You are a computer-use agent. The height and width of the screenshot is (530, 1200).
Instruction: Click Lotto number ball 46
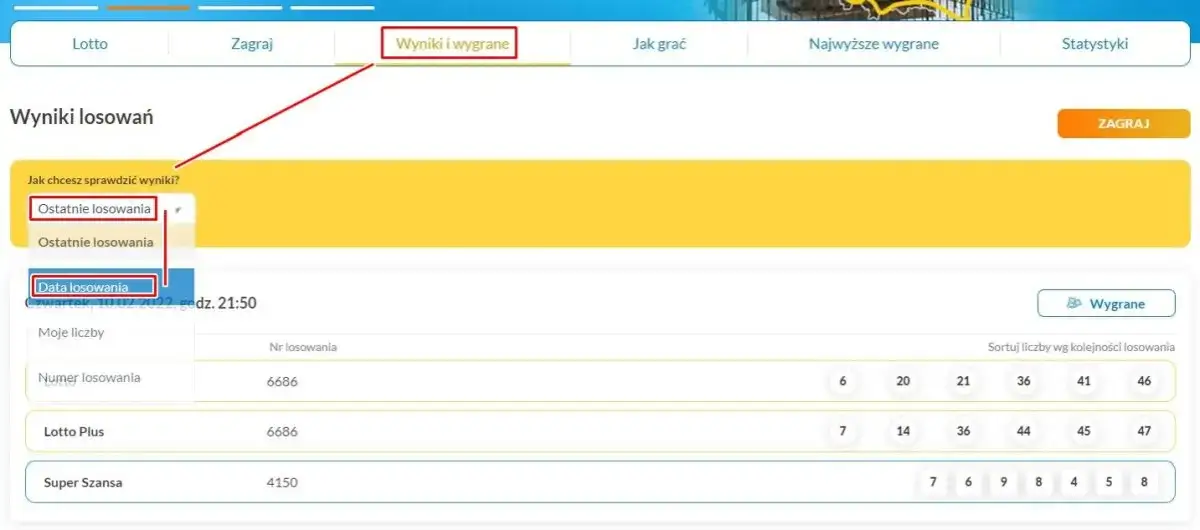click(1144, 381)
